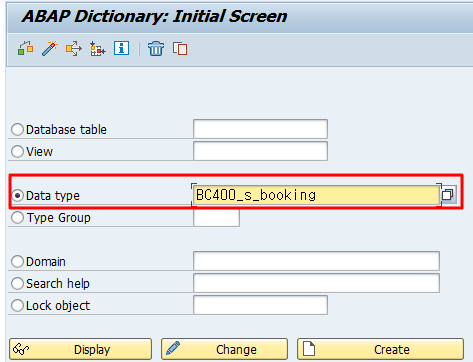Select the Domain radio button
The image size is (473, 362).
tap(17, 261)
